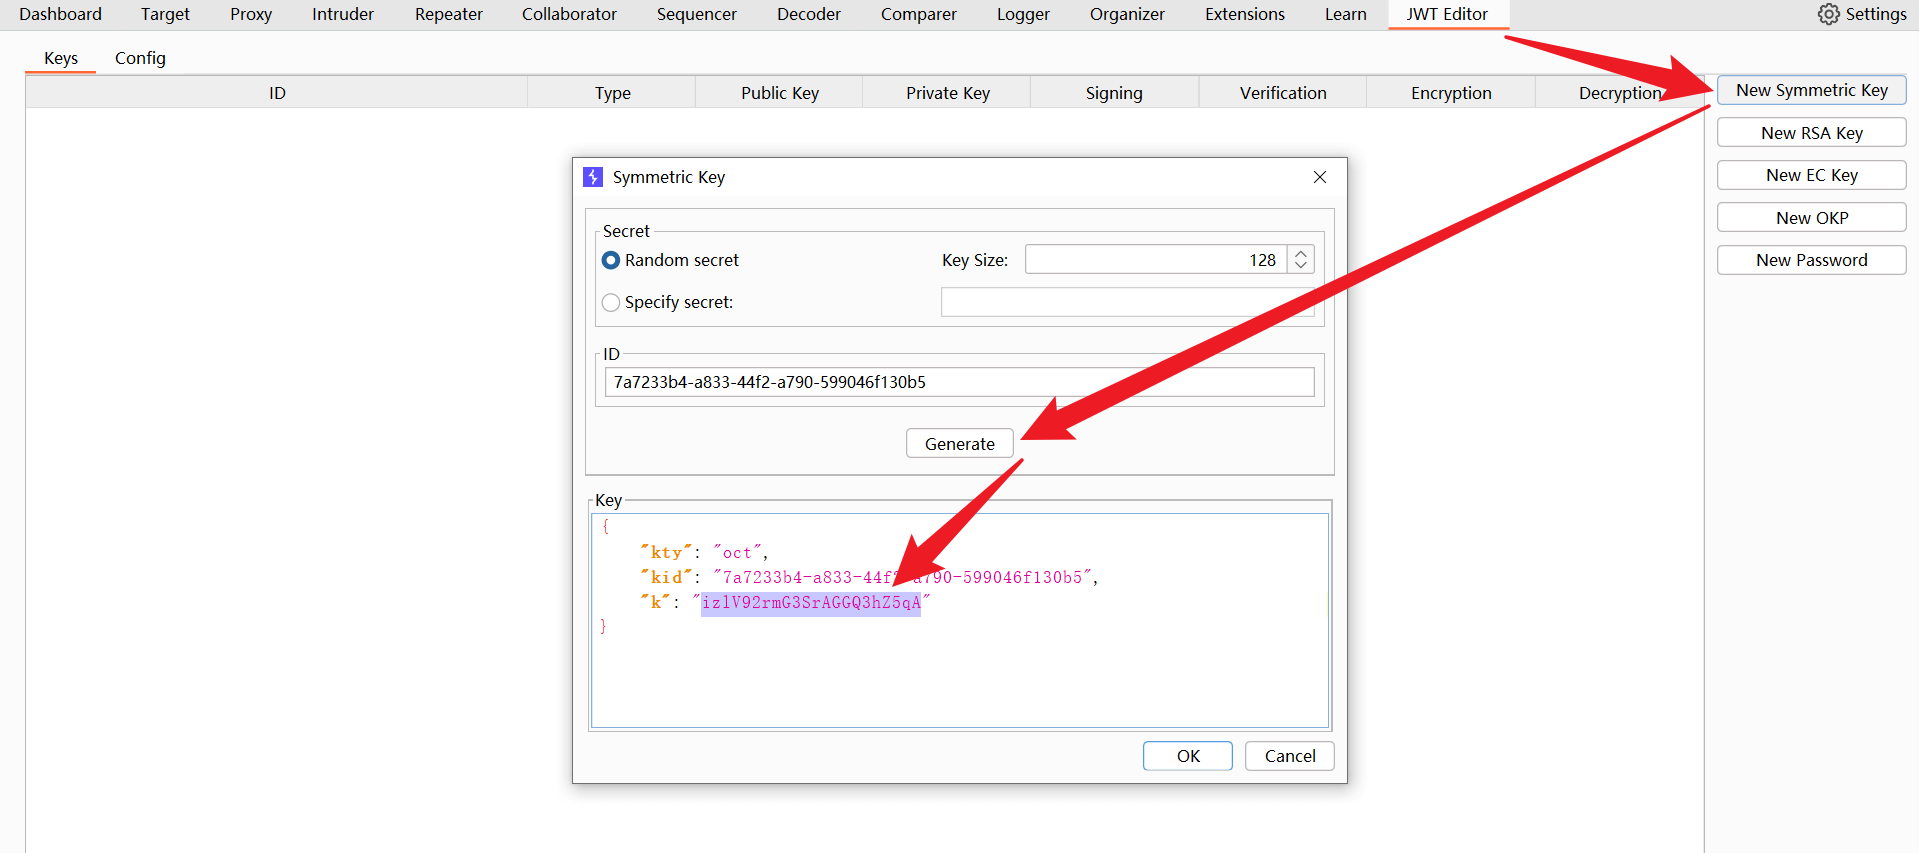Create a New RSA Key

(x=1811, y=133)
